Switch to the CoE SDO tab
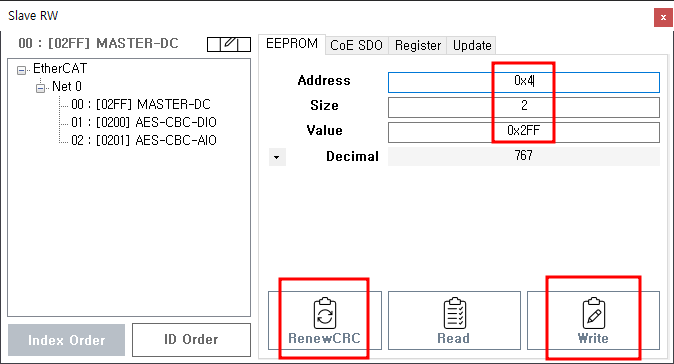This screenshot has height=364, width=674. 356,45
